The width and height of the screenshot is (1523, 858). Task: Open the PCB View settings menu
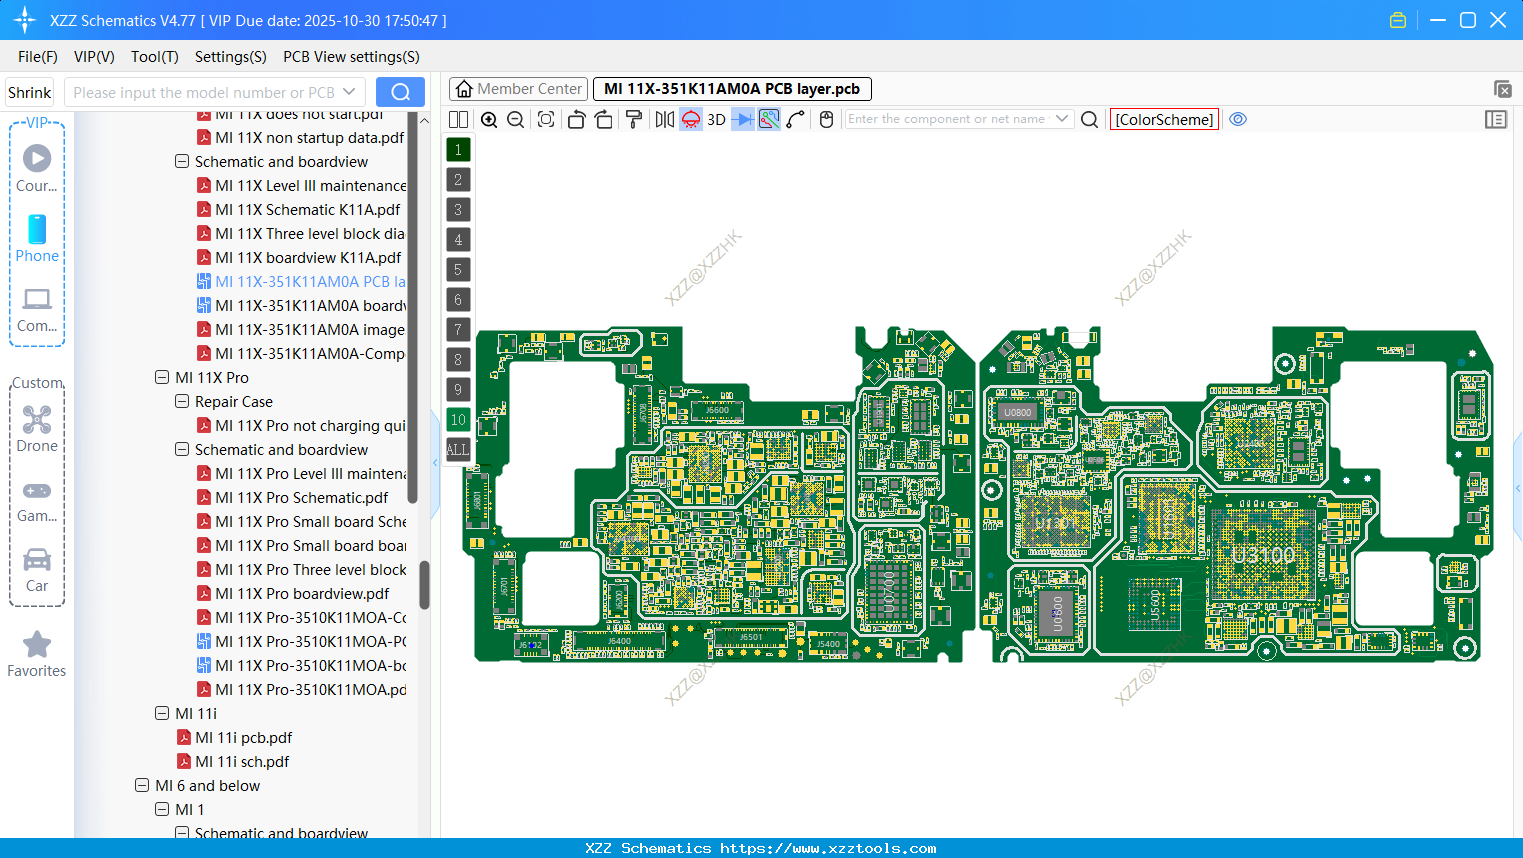(351, 57)
